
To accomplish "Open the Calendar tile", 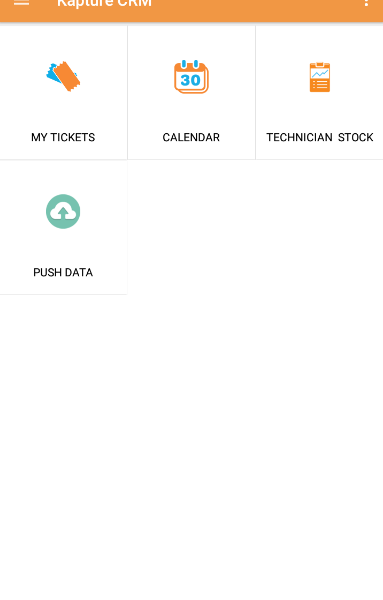I will pyautogui.click(x=191, y=92).
